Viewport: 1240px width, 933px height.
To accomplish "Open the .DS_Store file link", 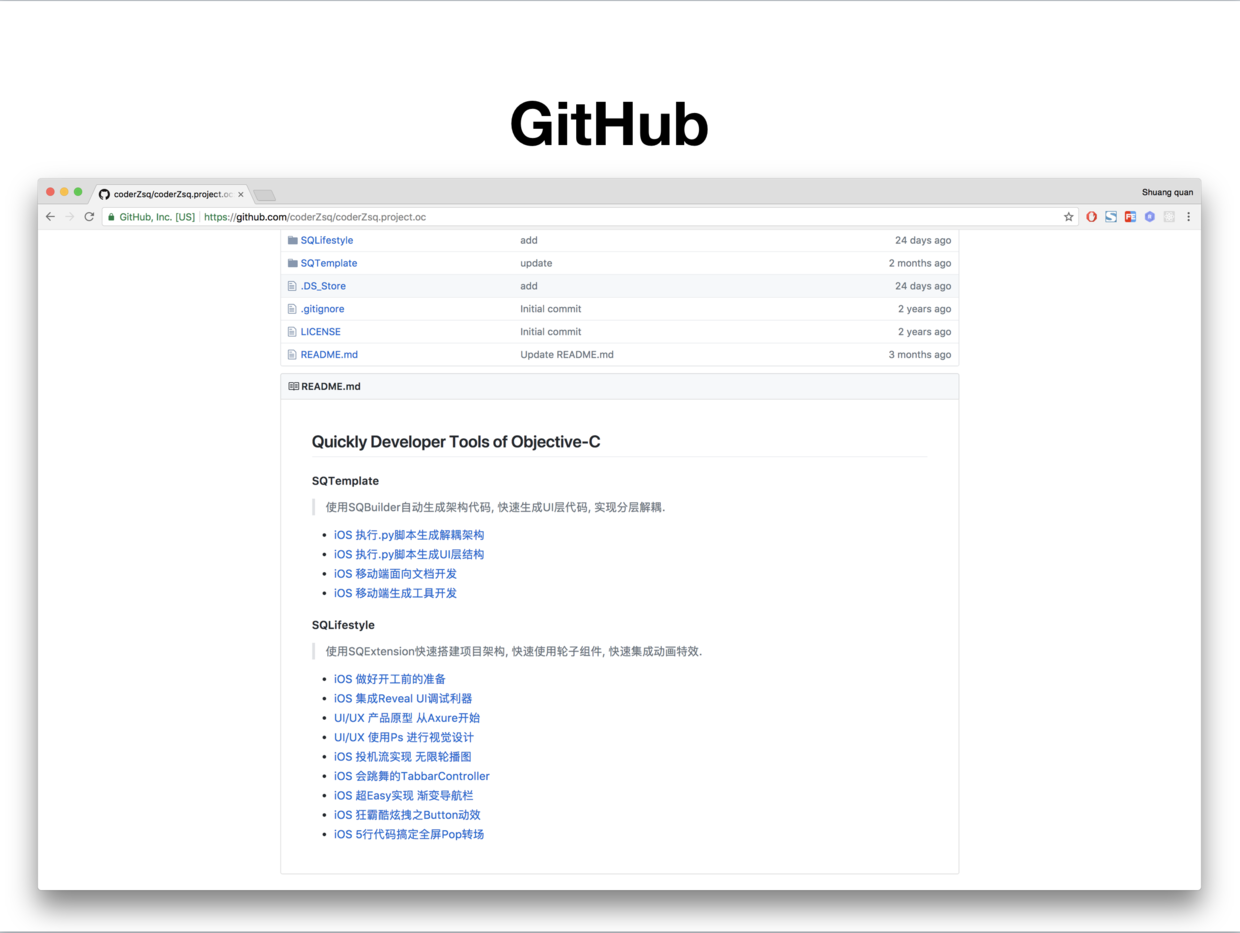I will (x=323, y=286).
